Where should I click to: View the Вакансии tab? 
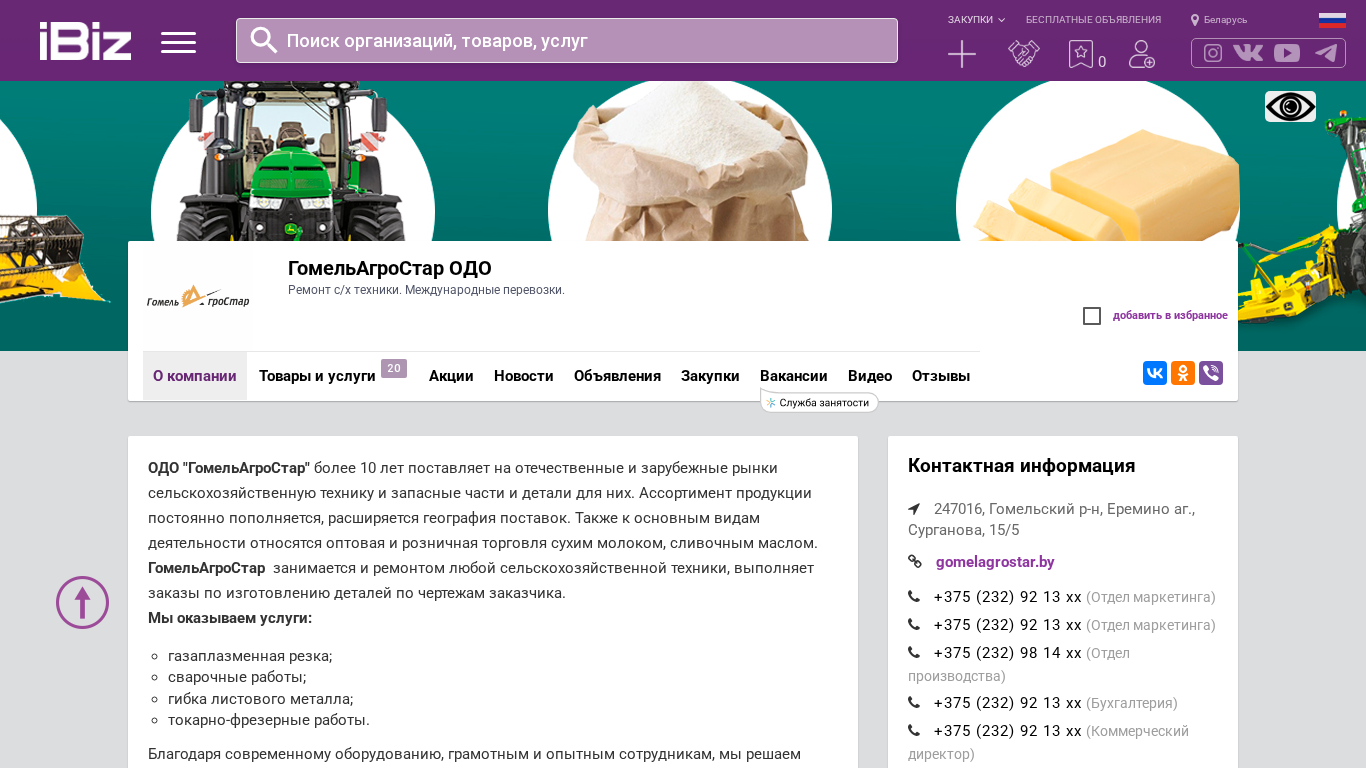(x=794, y=376)
